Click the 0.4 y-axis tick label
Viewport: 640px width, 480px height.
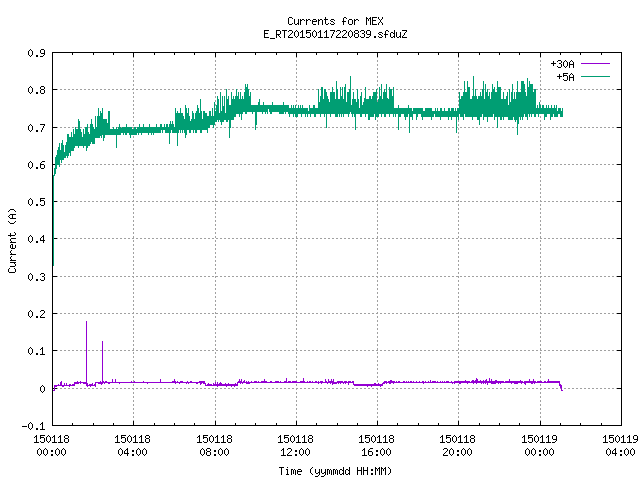coord(36,239)
